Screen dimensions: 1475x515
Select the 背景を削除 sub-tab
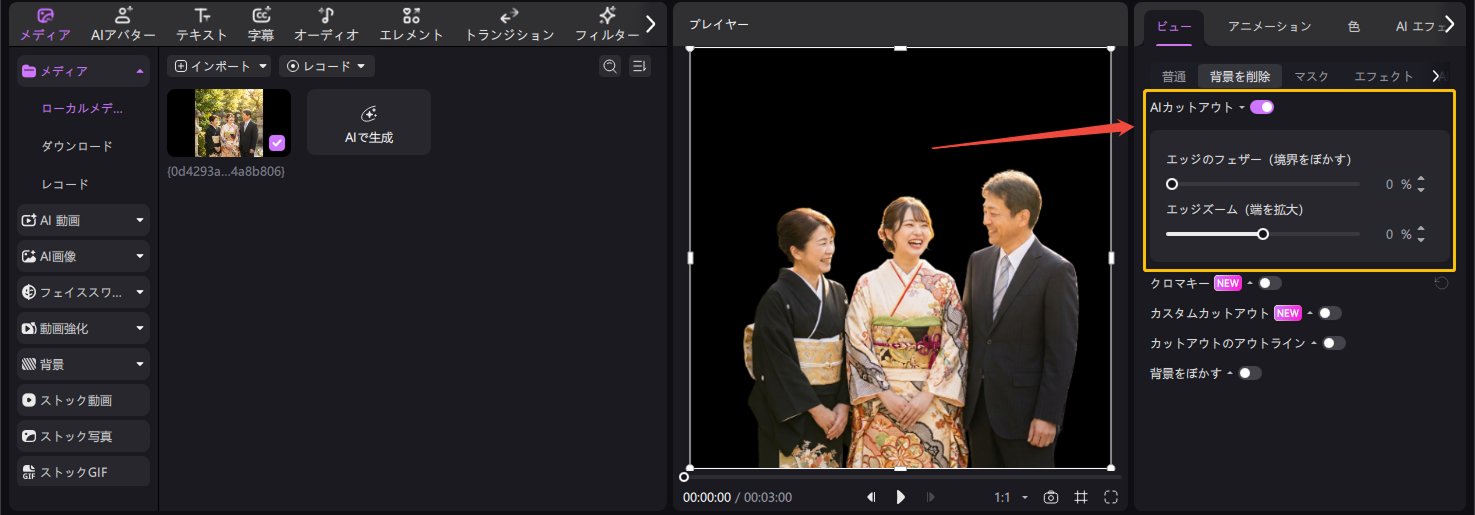(1240, 76)
